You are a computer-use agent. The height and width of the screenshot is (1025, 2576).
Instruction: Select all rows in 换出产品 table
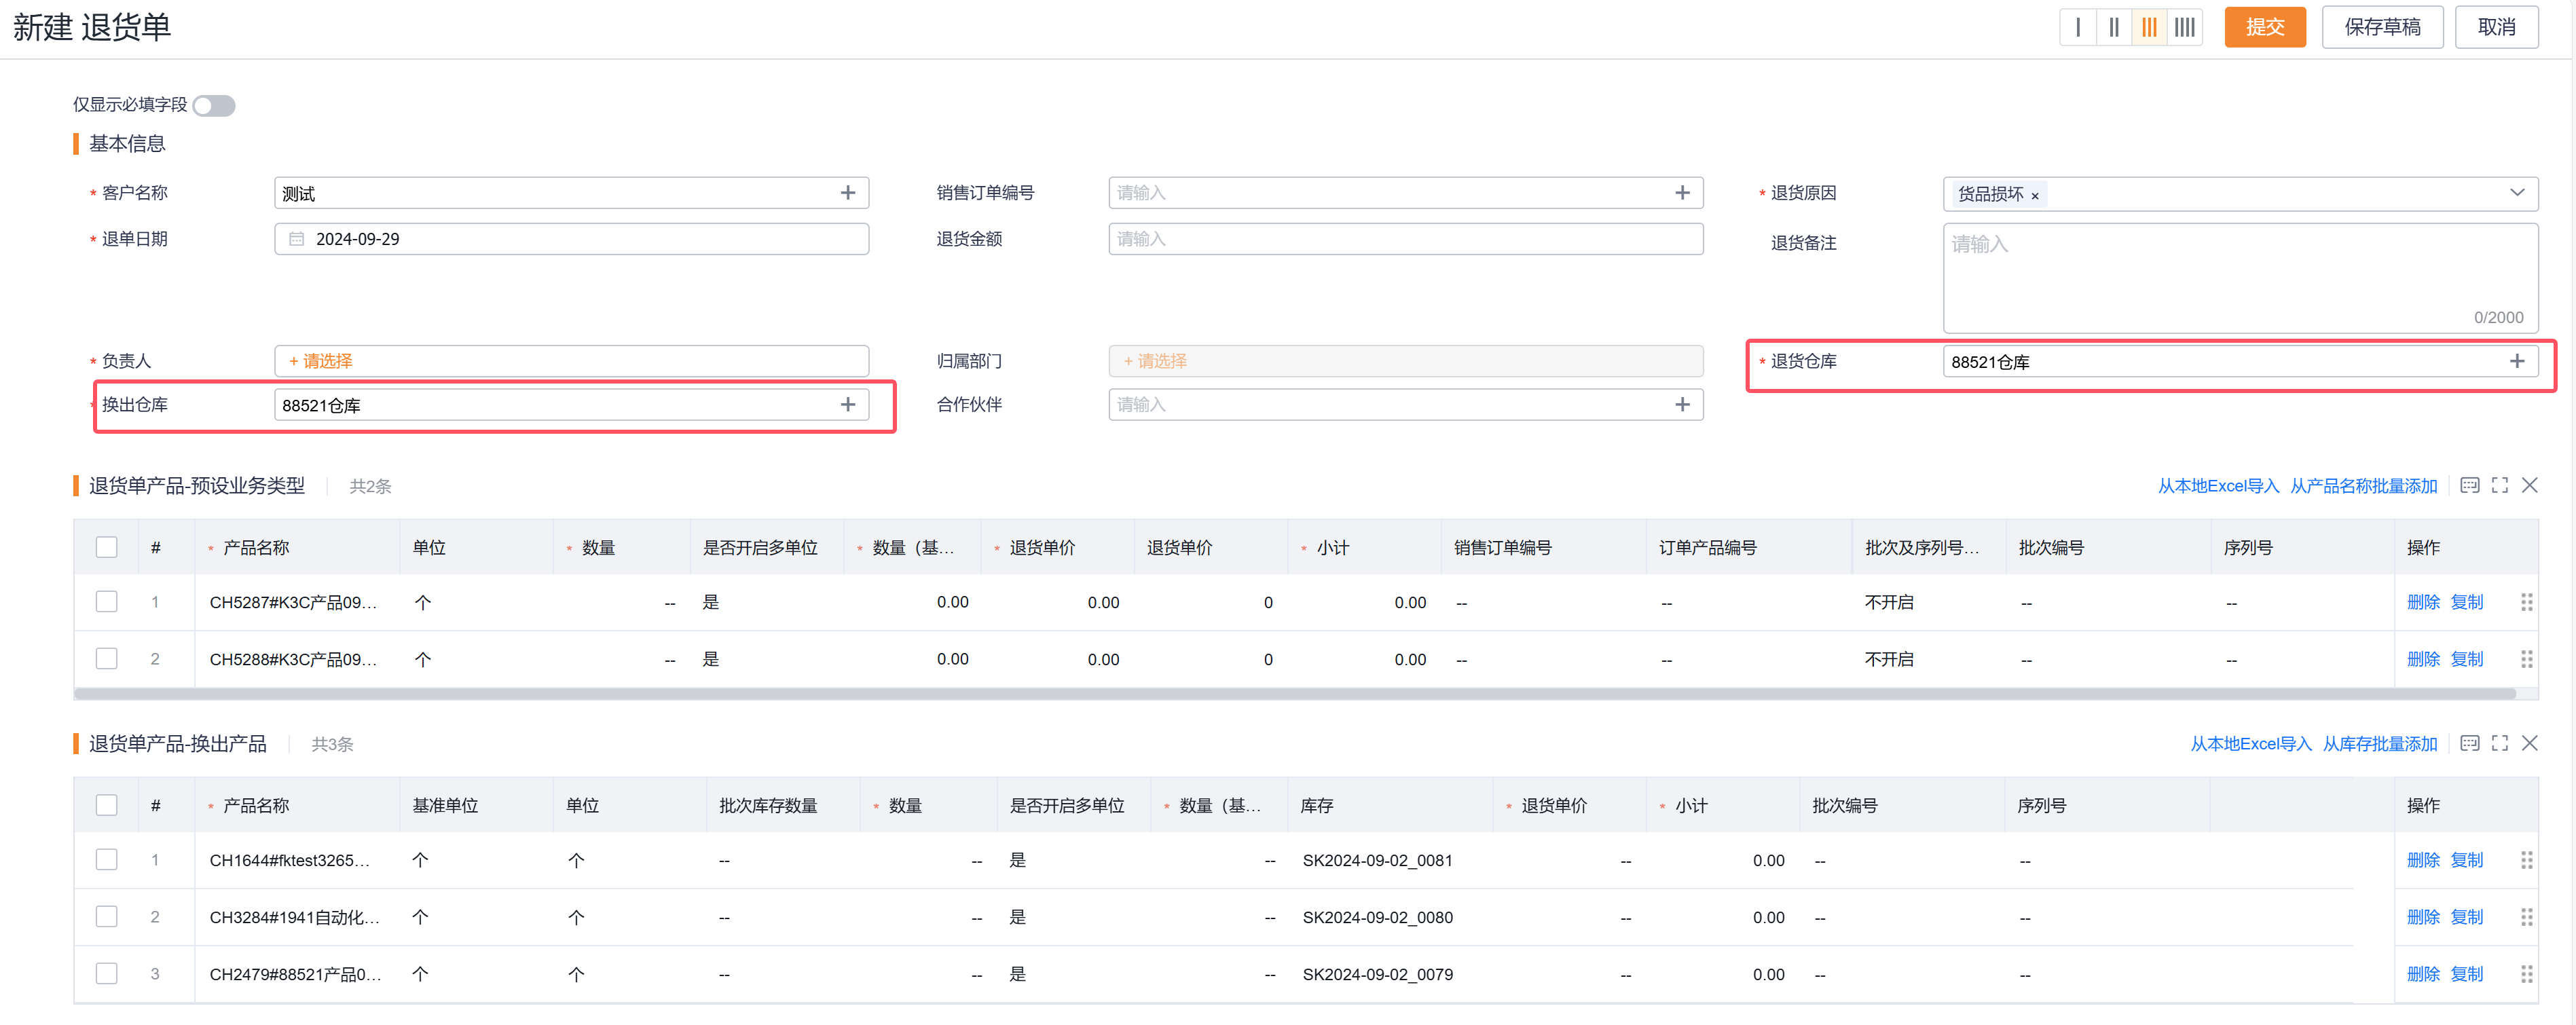point(106,805)
